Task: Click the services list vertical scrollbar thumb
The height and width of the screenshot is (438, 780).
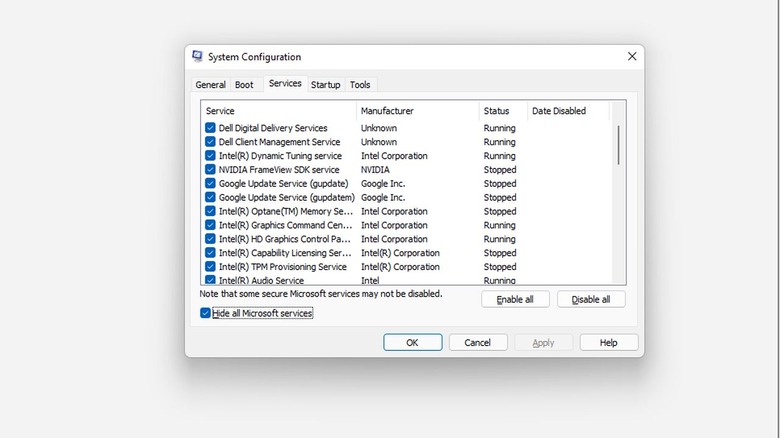Action: 618,145
